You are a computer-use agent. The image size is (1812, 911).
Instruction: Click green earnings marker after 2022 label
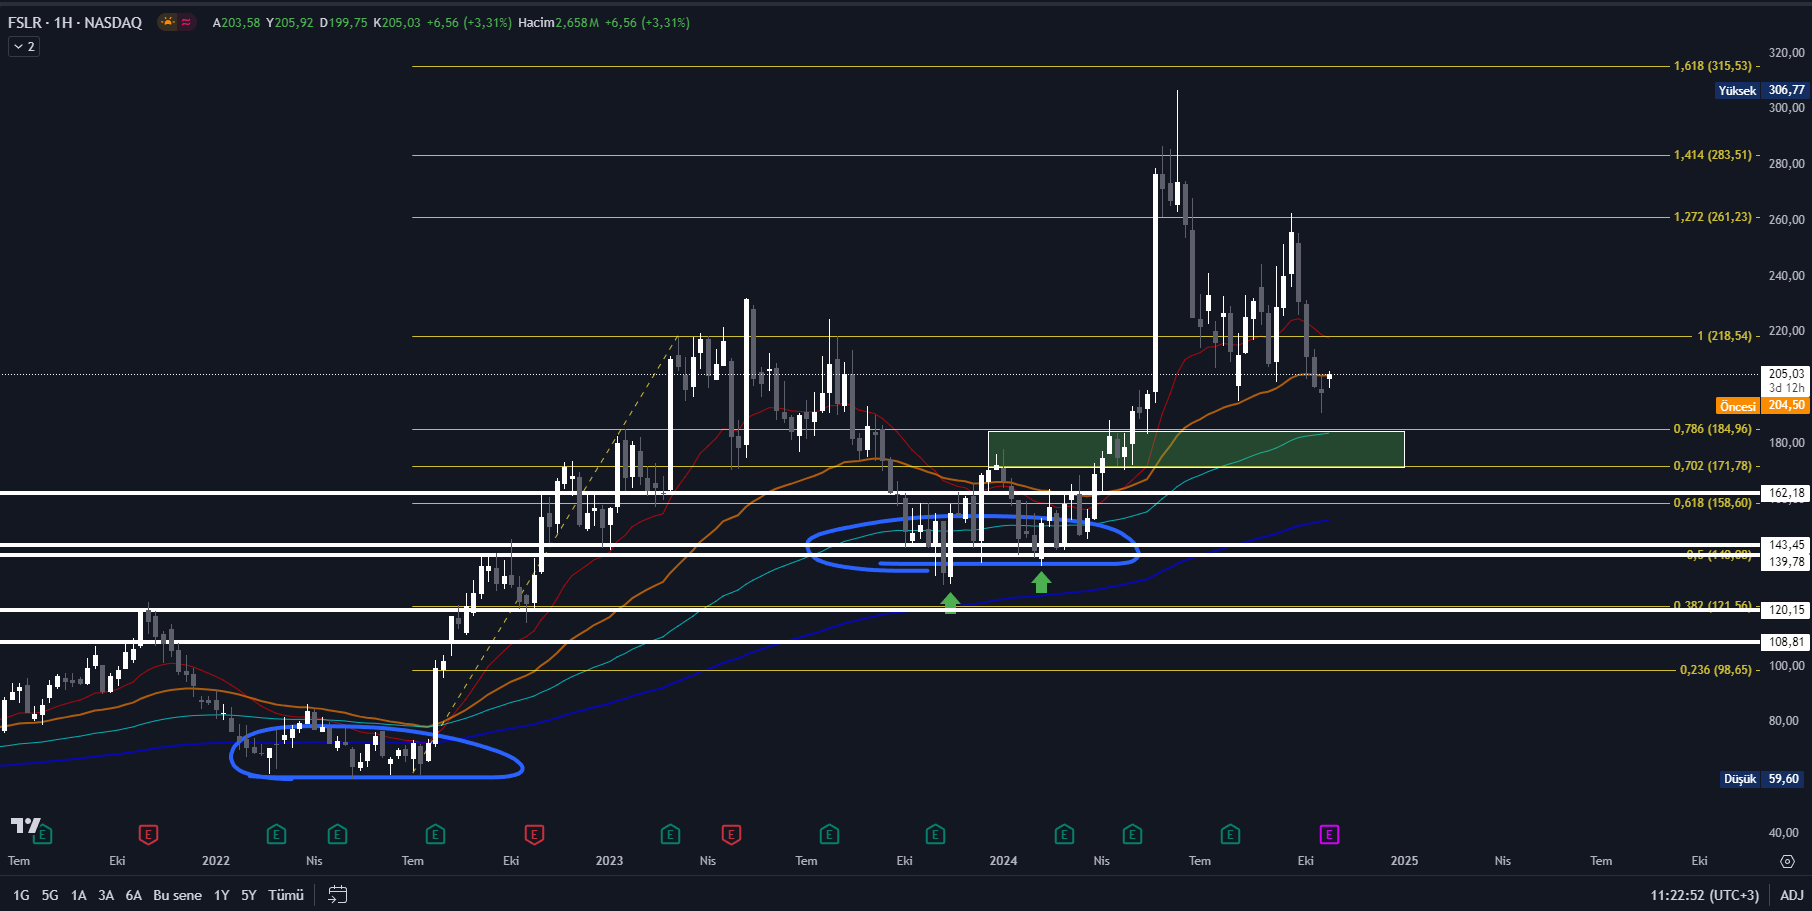coord(276,834)
